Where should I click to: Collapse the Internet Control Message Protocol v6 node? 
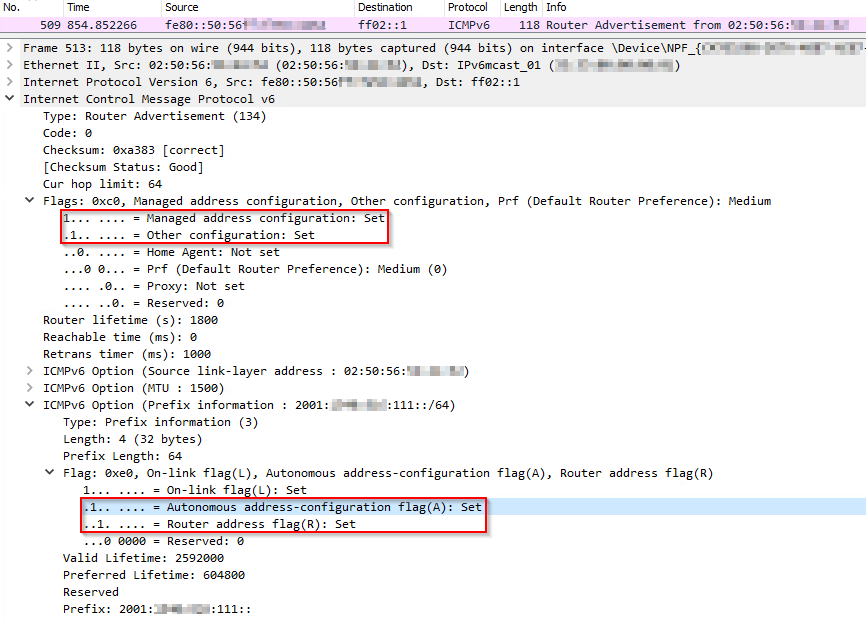click(x=10, y=99)
